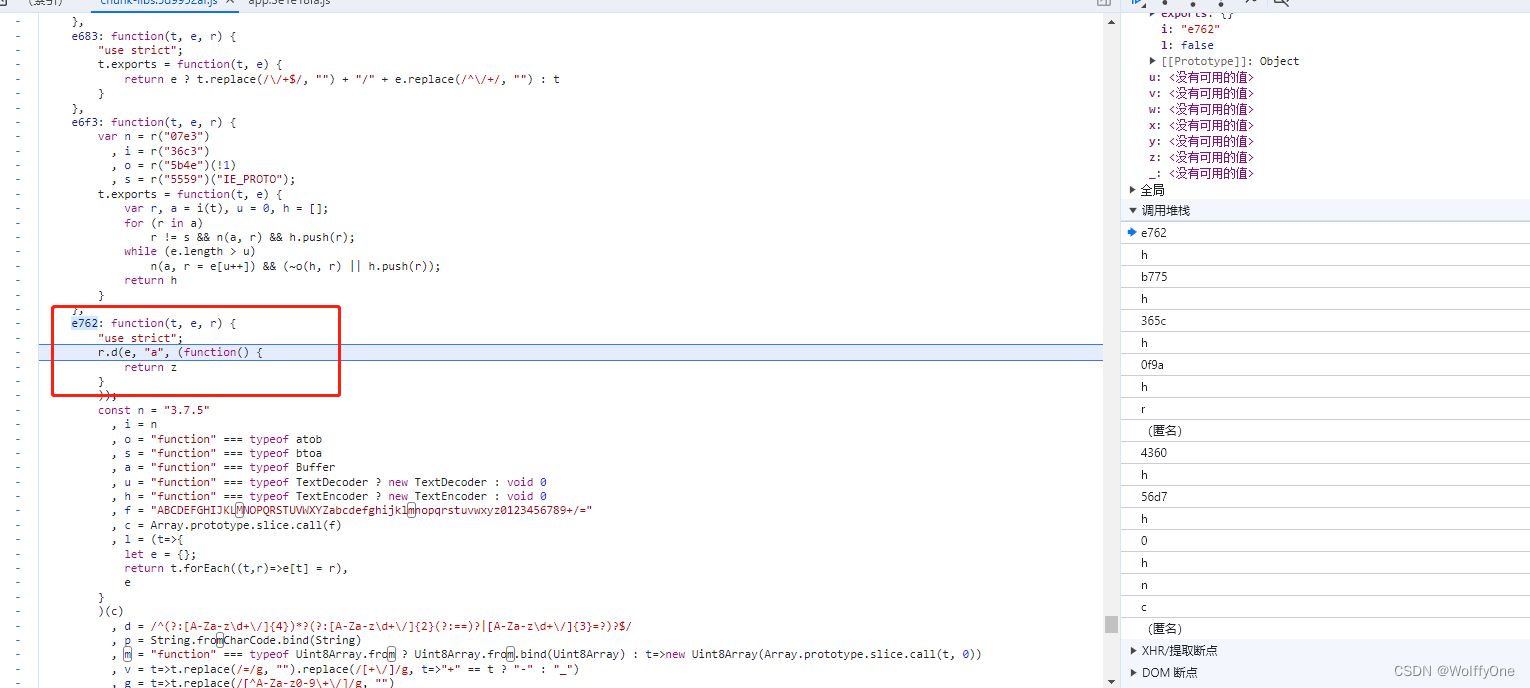
Task: Click the 'return h' code line
Action: (150, 280)
